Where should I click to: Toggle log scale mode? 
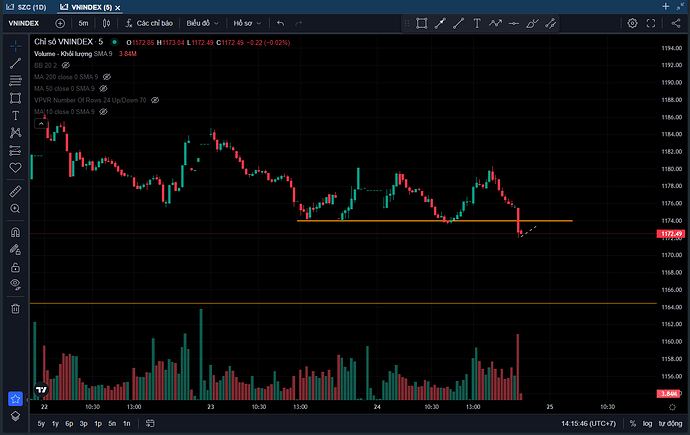[647, 424]
